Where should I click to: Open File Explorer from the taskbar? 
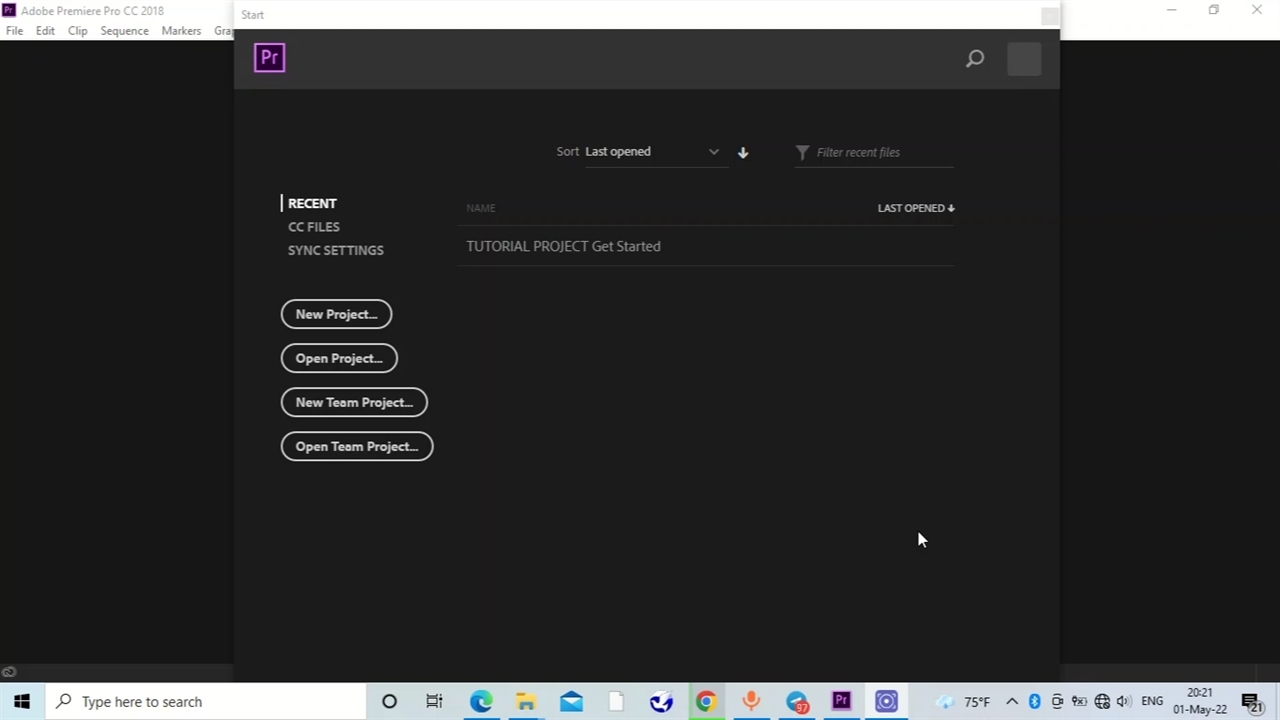coord(526,701)
